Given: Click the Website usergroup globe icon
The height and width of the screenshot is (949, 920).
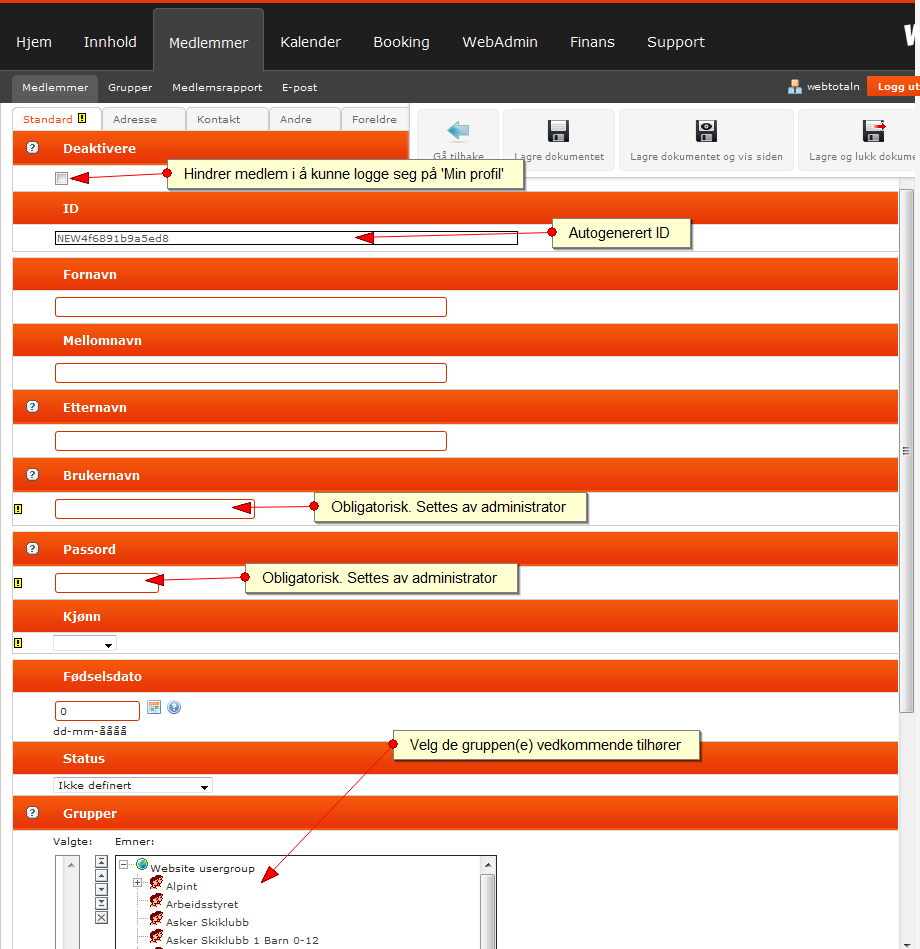Looking at the screenshot, I should pyautogui.click(x=142, y=864).
